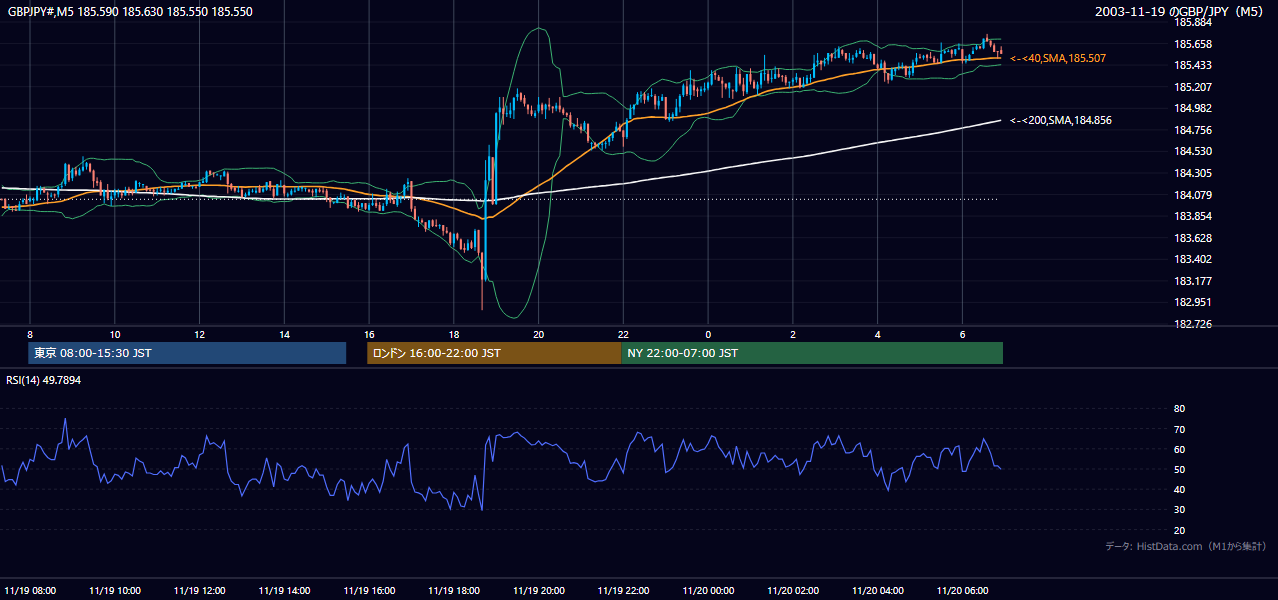Click the hour label 8 on time axis
This screenshot has width=1278, height=600.
click(x=30, y=334)
